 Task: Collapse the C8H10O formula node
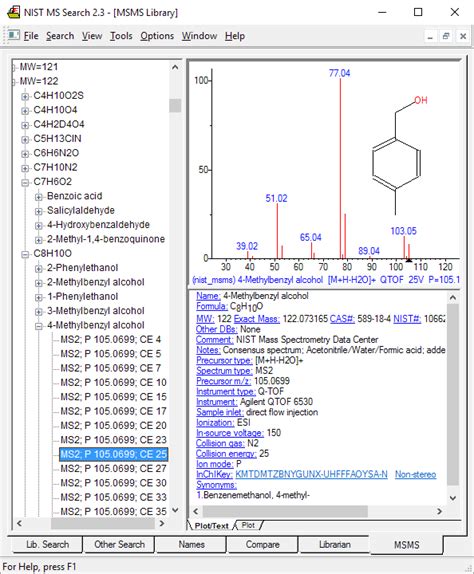click(25, 254)
